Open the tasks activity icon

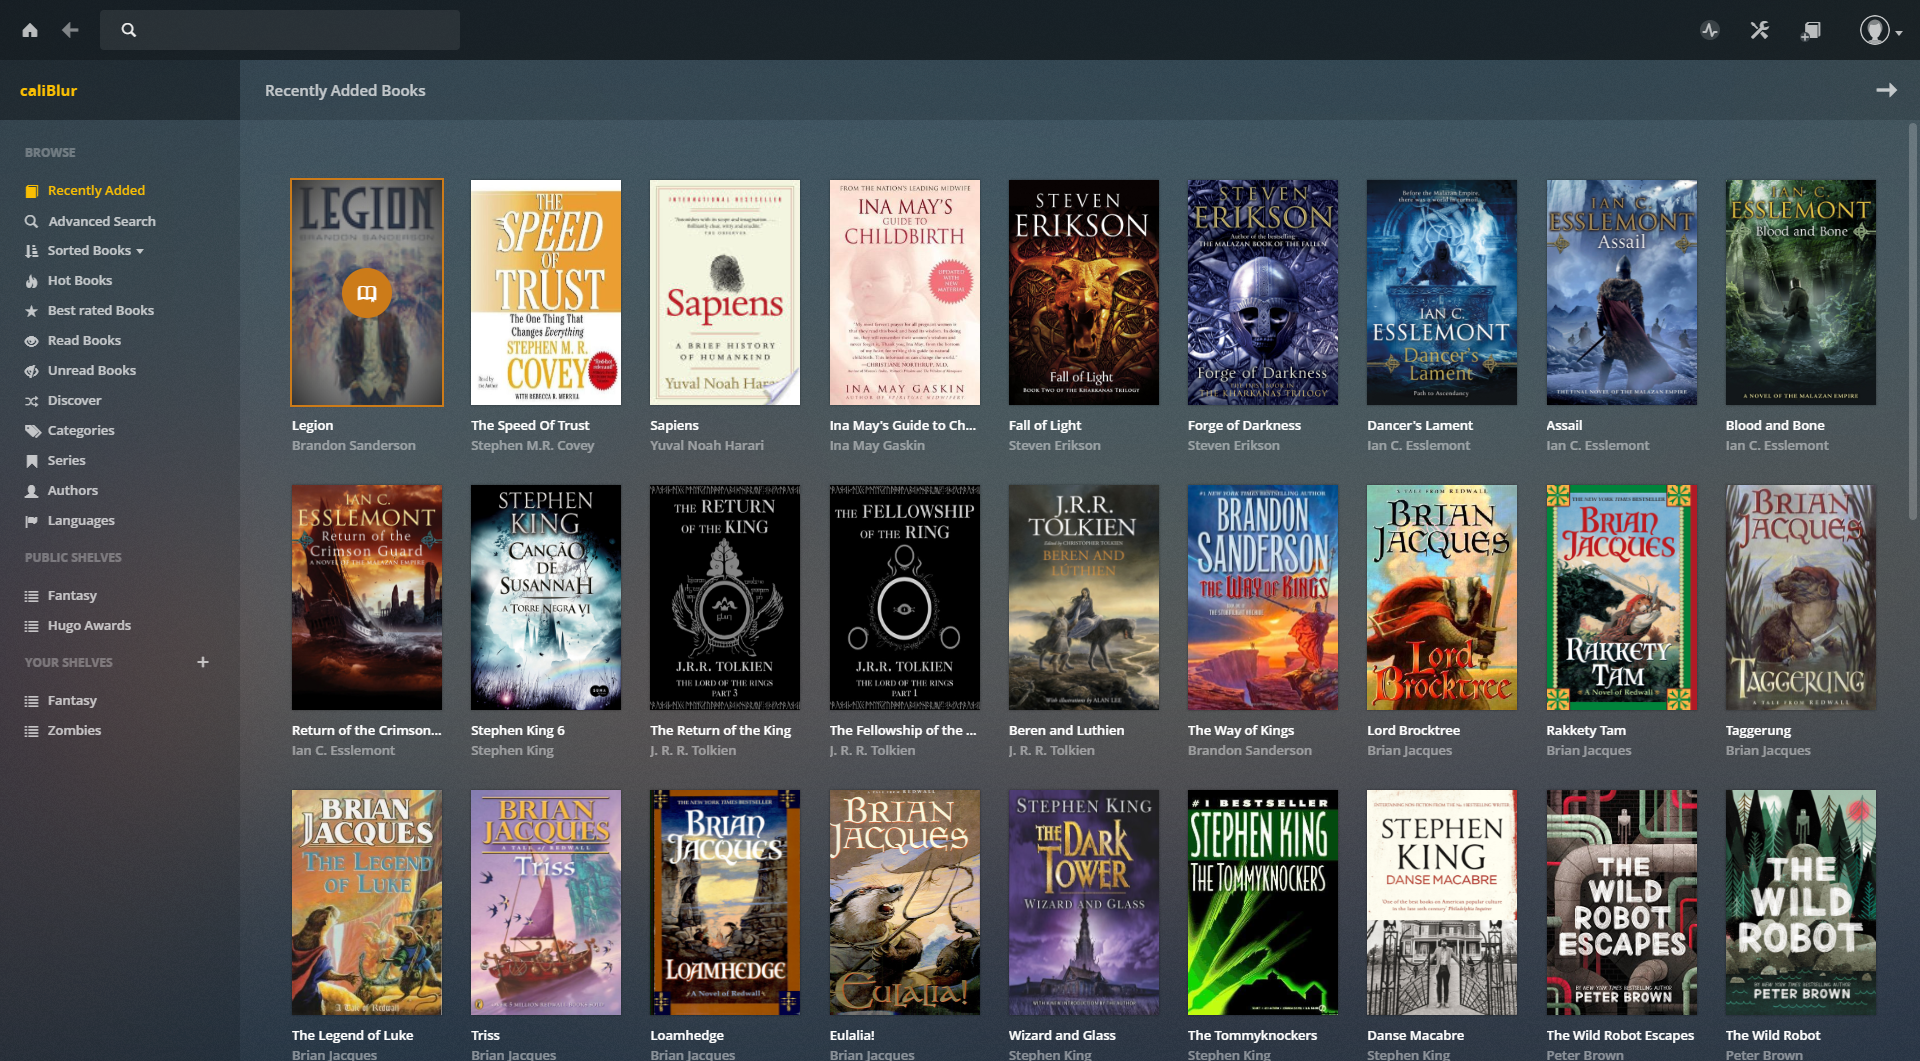tap(1710, 30)
